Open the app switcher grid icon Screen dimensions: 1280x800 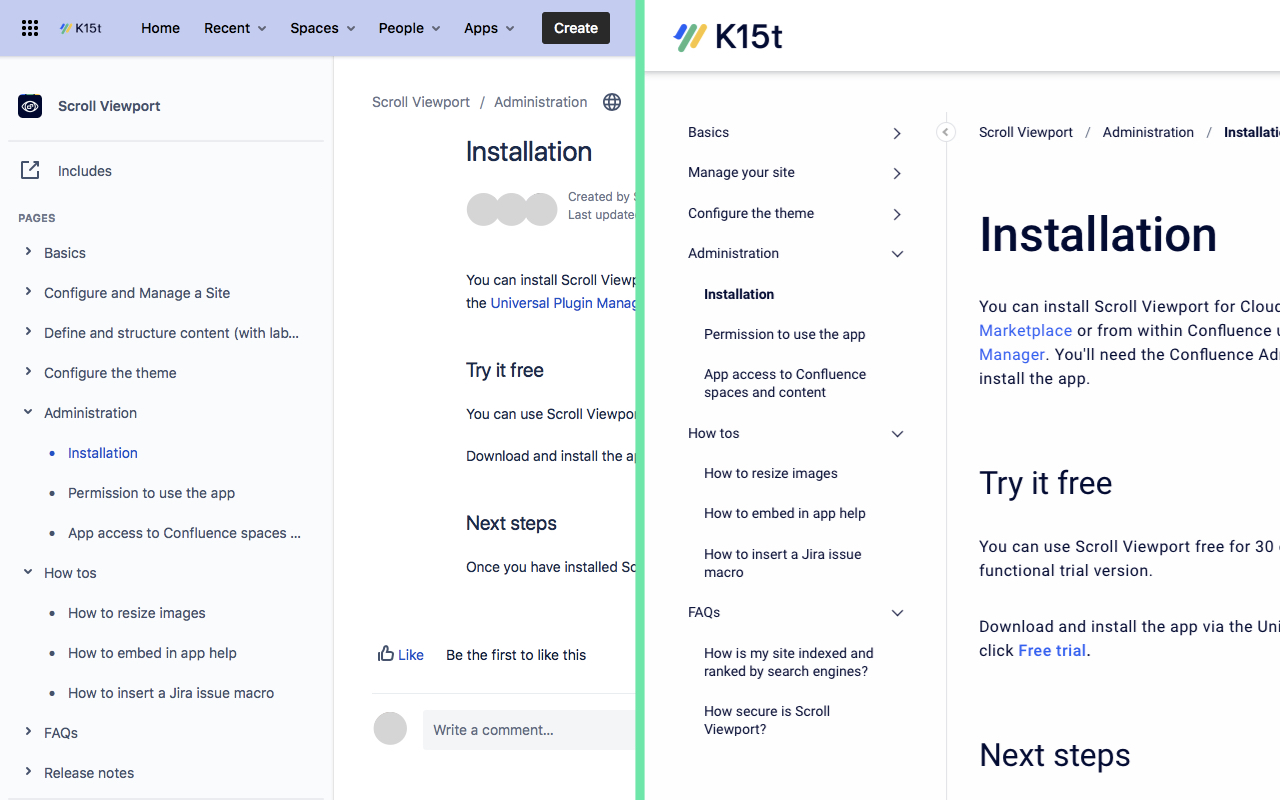30,28
